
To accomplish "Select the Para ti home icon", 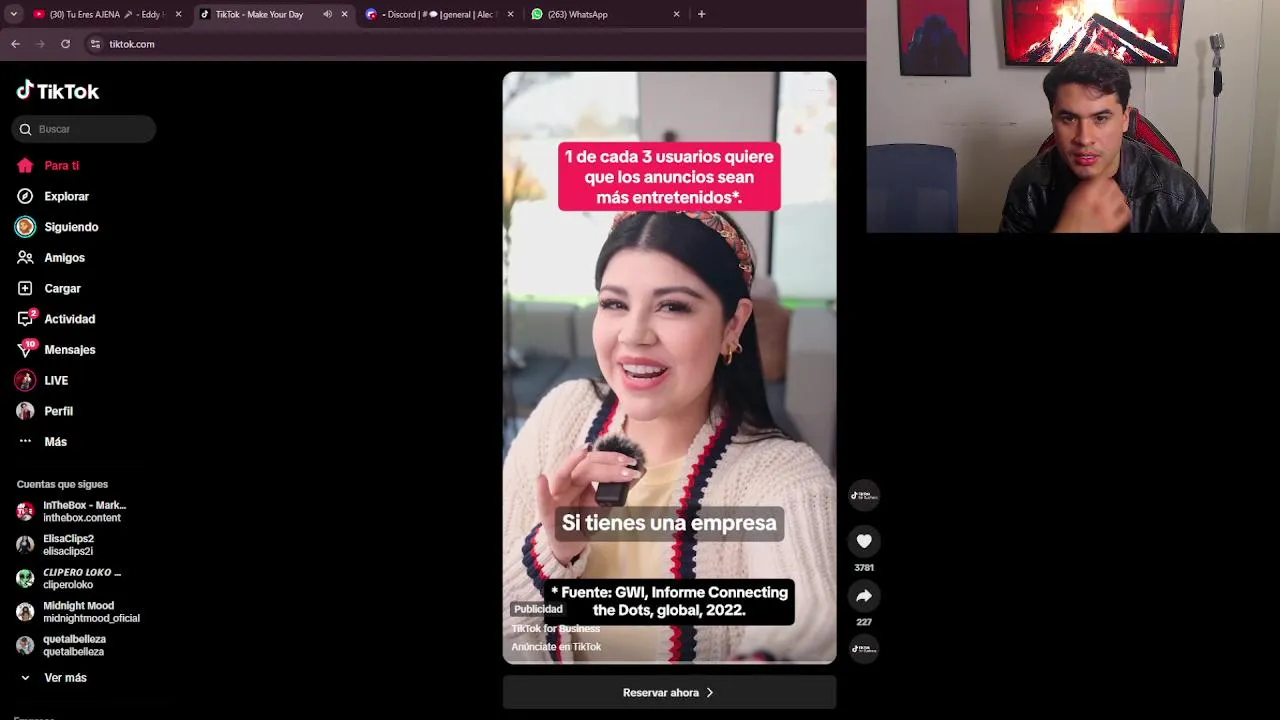I will pos(25,166).
